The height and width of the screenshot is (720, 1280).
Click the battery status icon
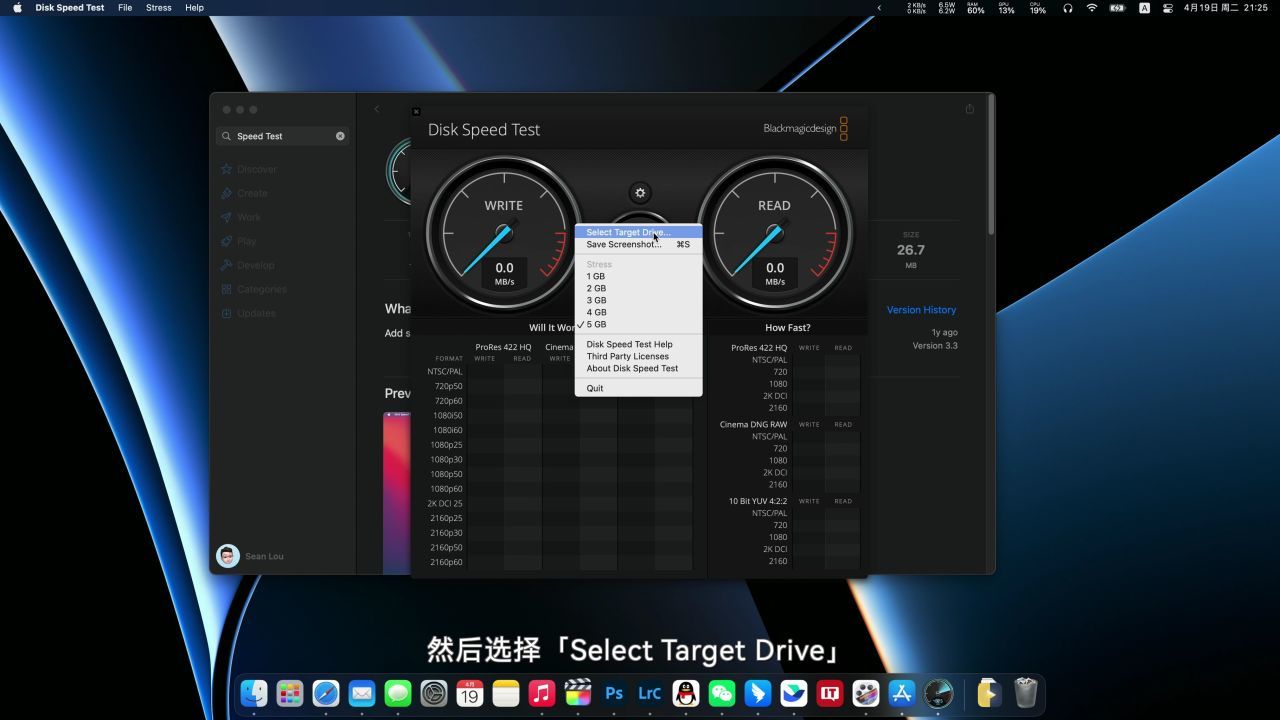pos(1117,8)
